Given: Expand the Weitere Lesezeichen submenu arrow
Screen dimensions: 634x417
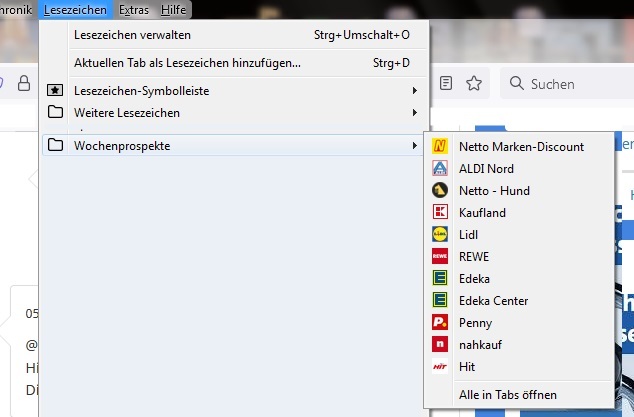Looking at the screenshot, I should tap(414, 112).
